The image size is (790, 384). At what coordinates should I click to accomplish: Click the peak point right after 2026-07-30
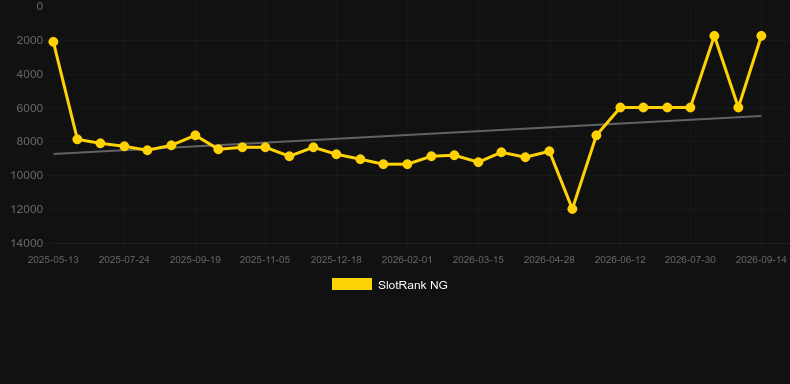tap(714, 36)
